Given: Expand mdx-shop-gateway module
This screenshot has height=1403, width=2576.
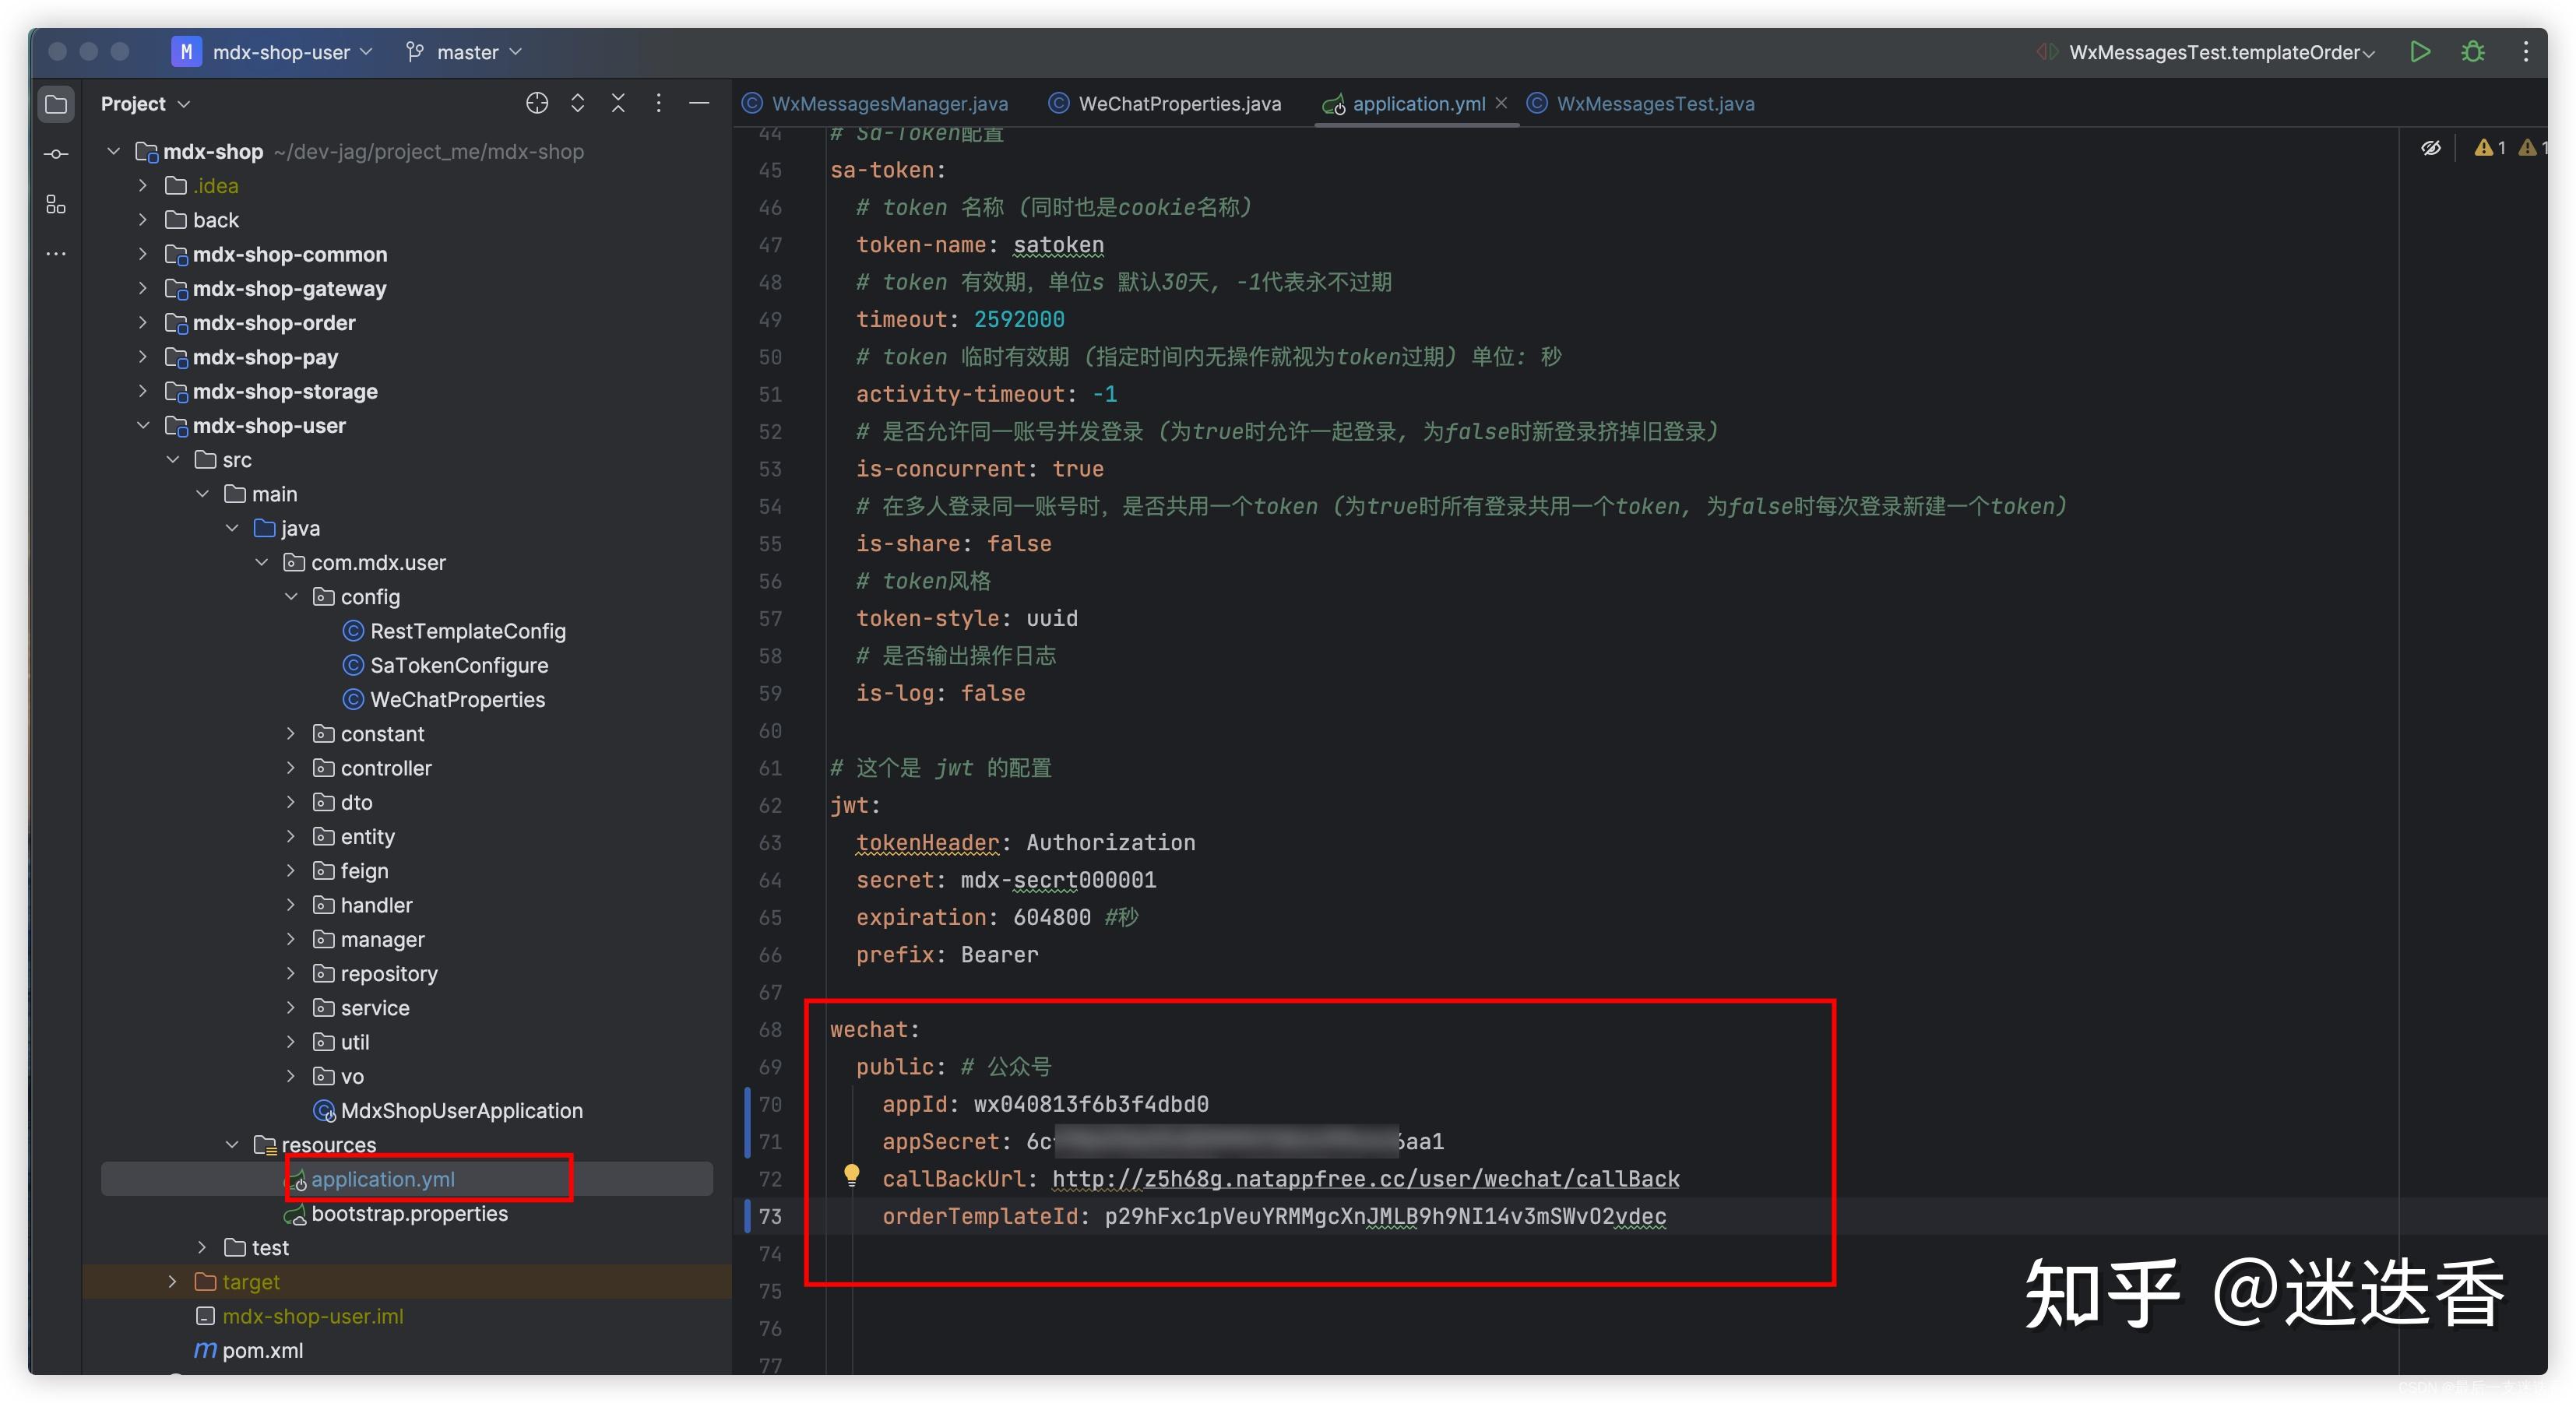Looking at the screenshot, I should pyautogui.click(x=143, y=288).
